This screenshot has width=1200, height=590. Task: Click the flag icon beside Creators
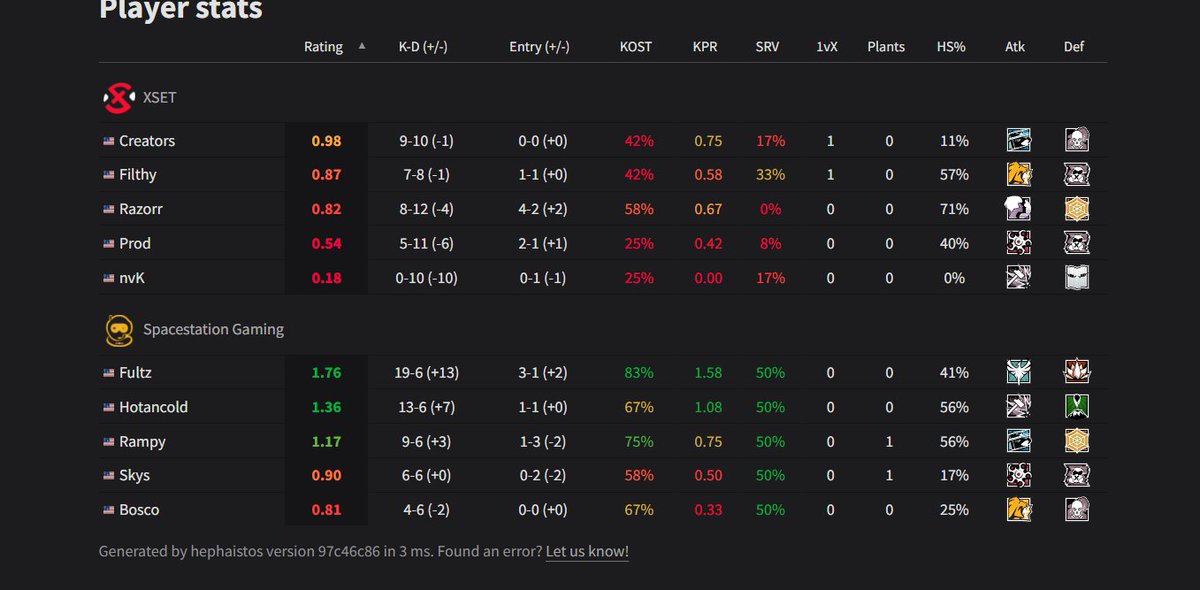point(108,141)
